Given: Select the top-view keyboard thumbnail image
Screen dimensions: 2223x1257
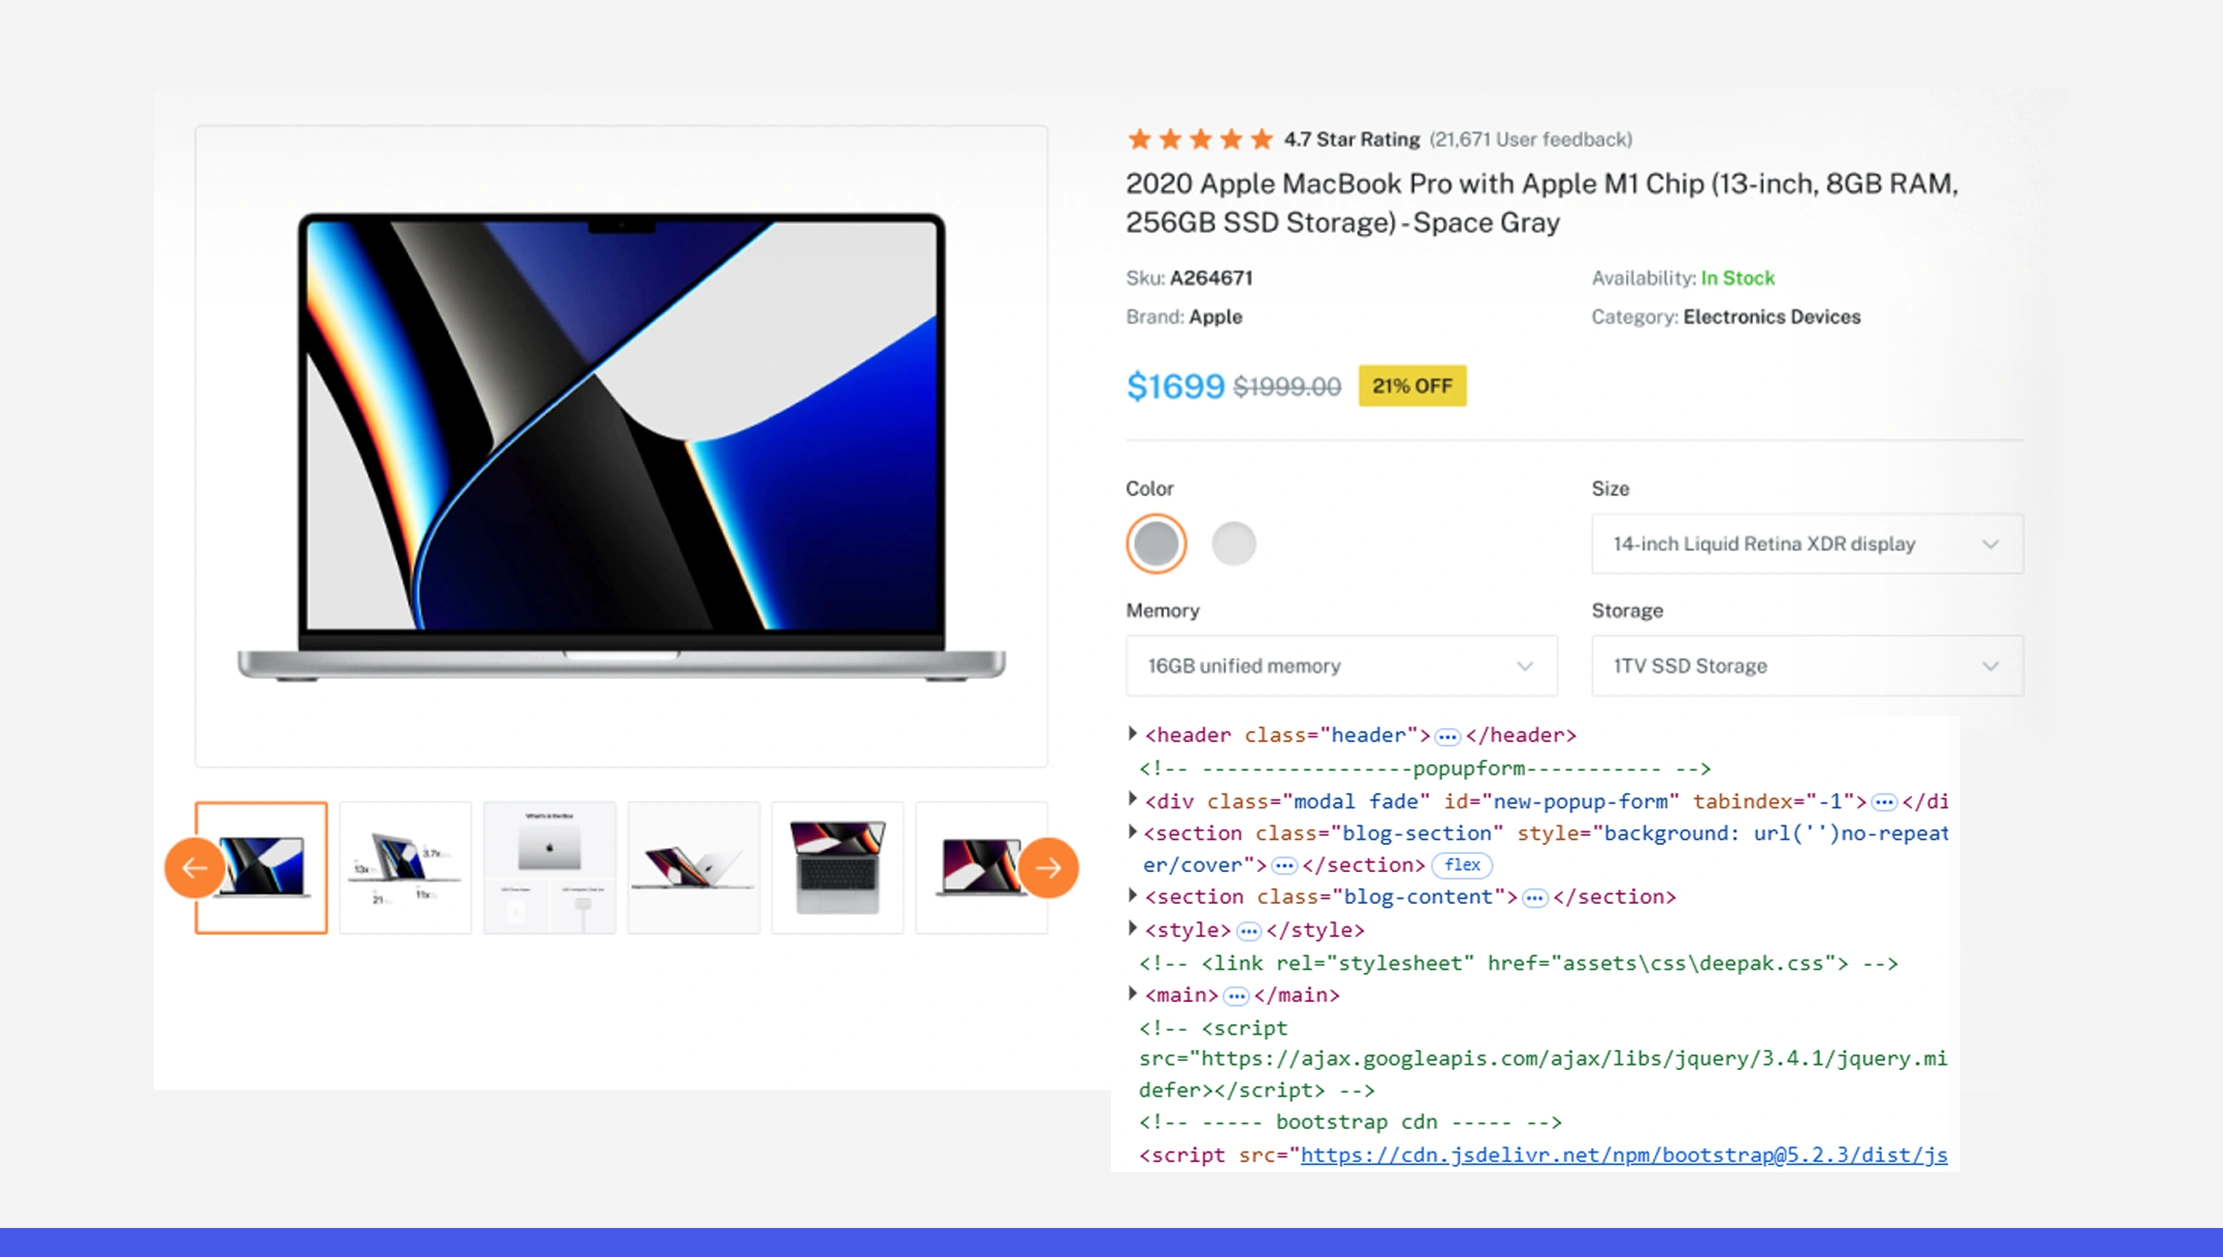Looking at the screenshot, I should click(x=837, y=867).
